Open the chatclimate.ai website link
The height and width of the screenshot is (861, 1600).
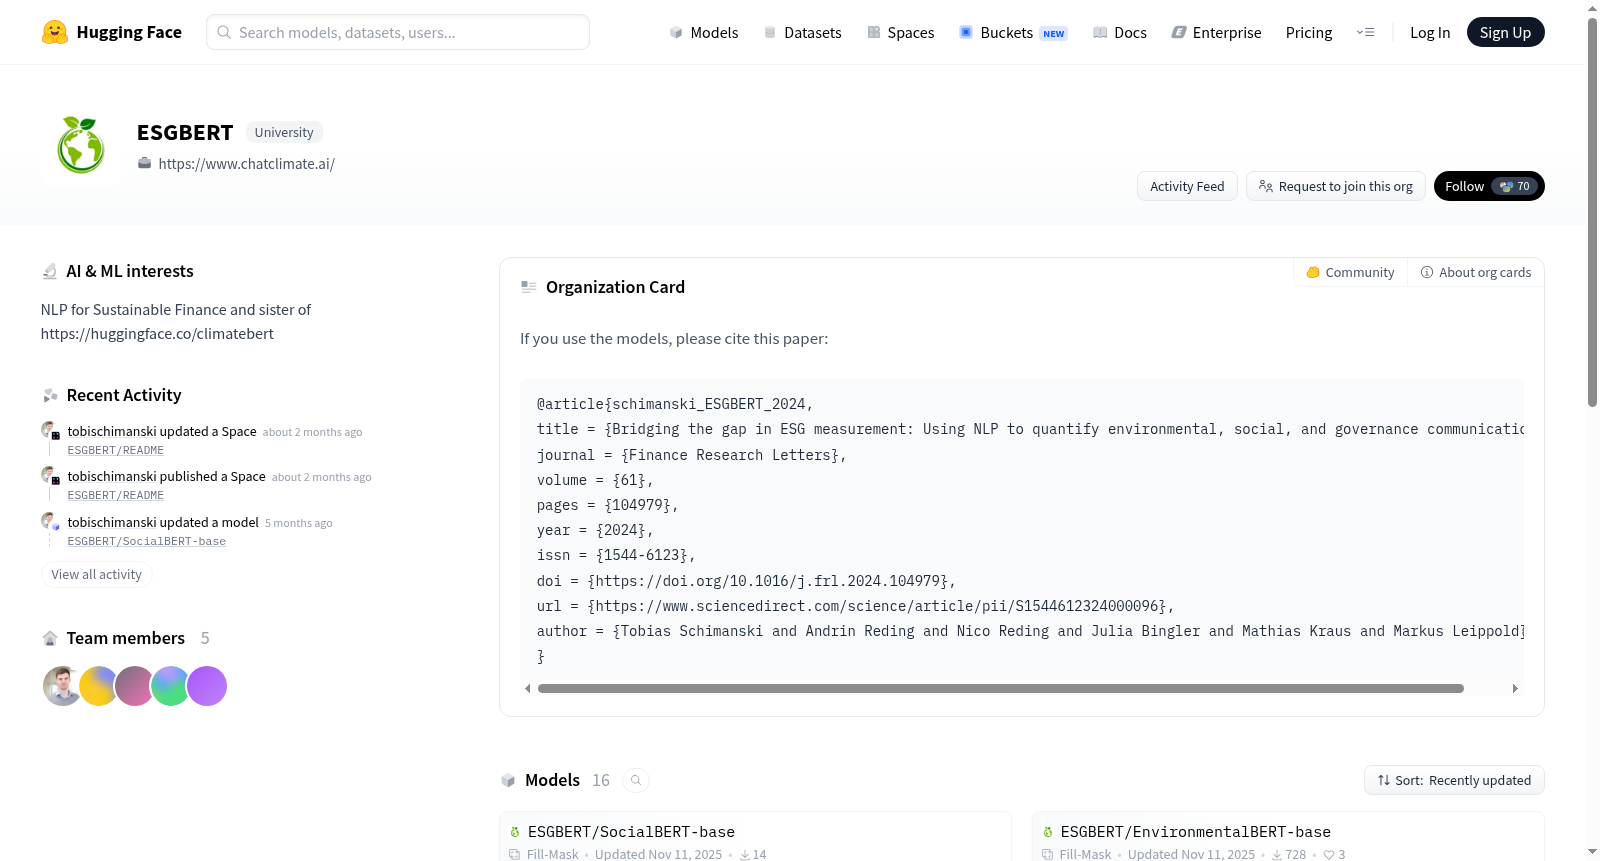[x=246, y=164]
